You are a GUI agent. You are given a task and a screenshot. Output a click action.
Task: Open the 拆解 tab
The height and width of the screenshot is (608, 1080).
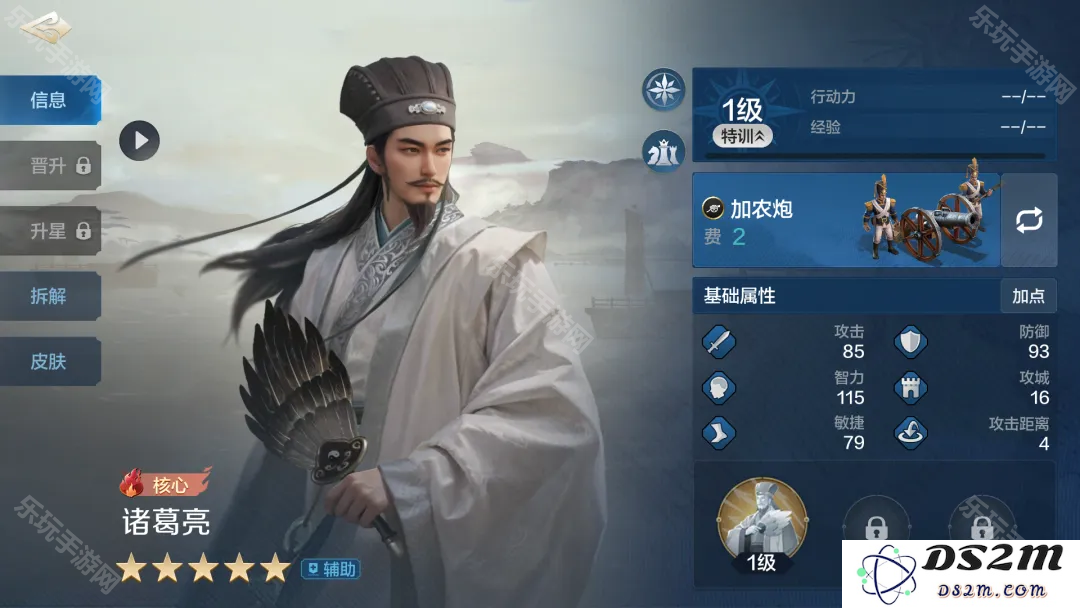tap(50, 296)
